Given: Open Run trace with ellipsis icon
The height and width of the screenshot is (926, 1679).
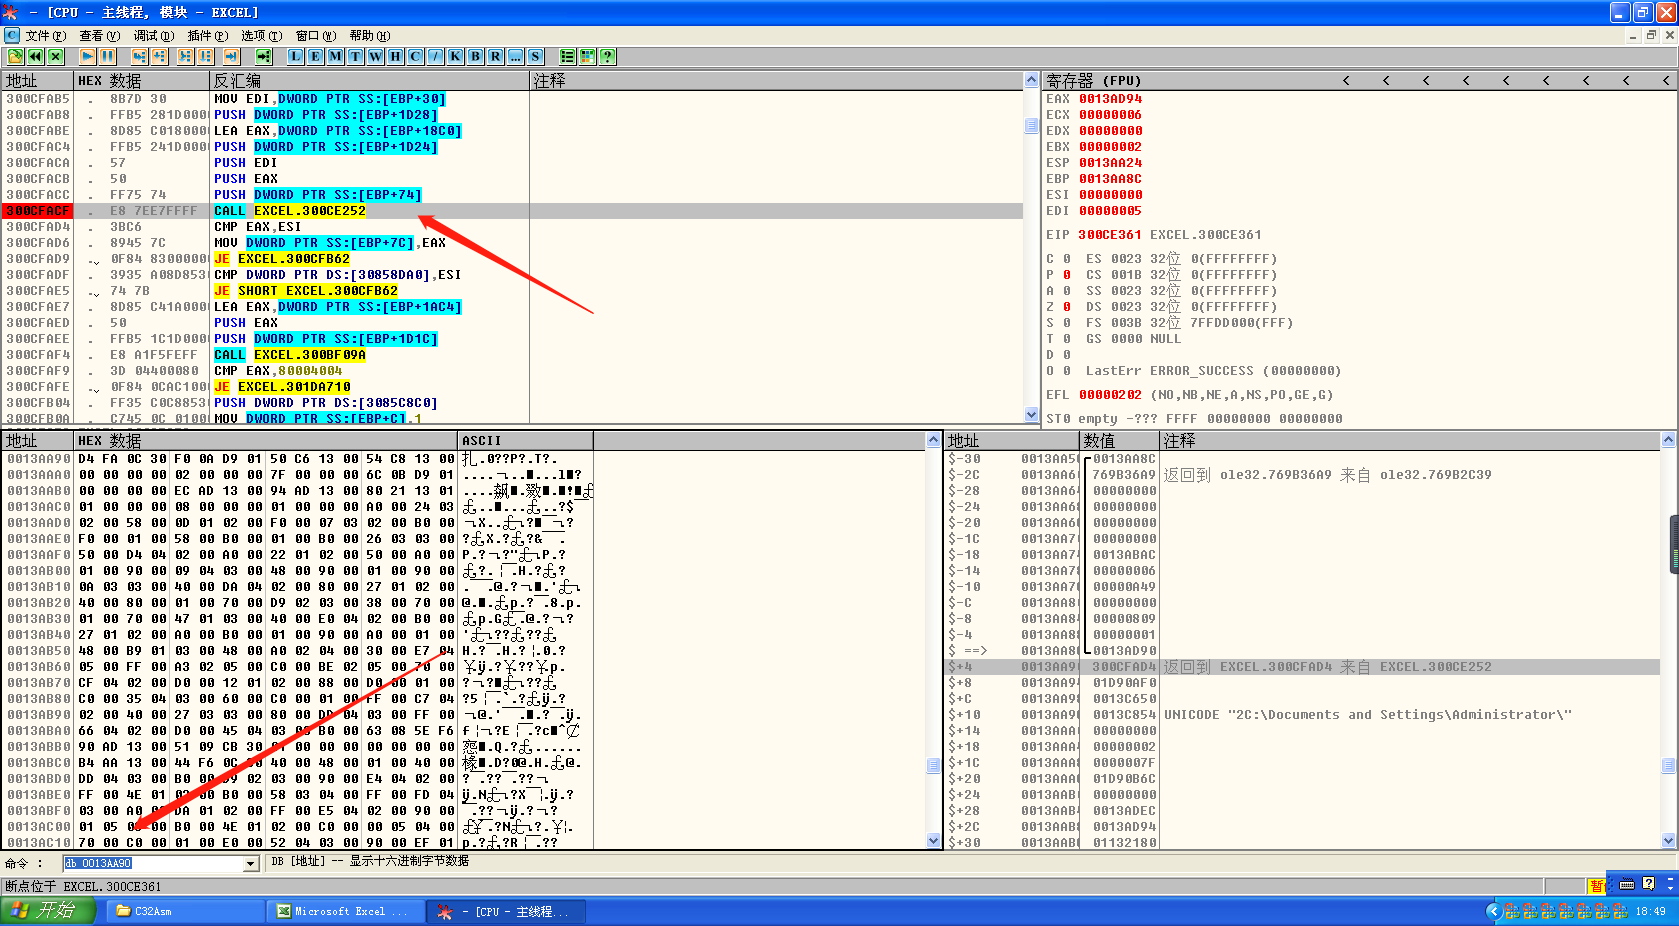Looking at the screenshot, I should click(x=516, y=56).
